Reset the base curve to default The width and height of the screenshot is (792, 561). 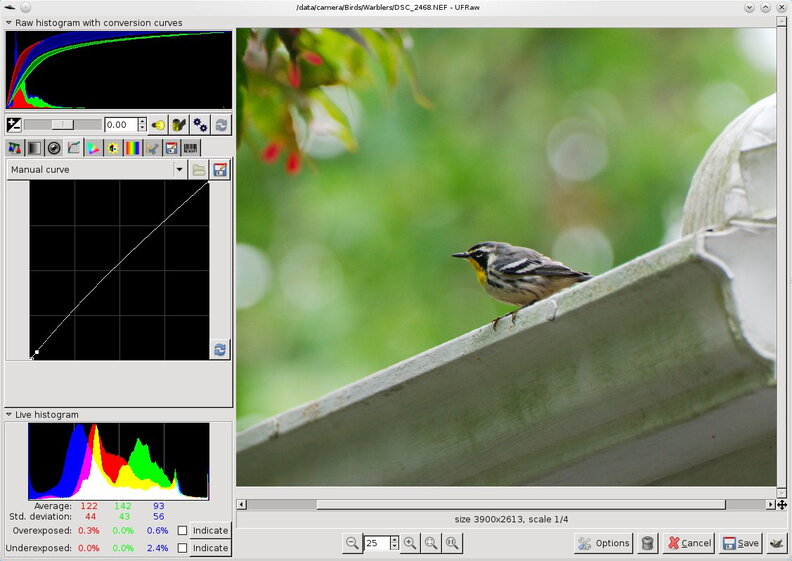[x=219, y=349]
